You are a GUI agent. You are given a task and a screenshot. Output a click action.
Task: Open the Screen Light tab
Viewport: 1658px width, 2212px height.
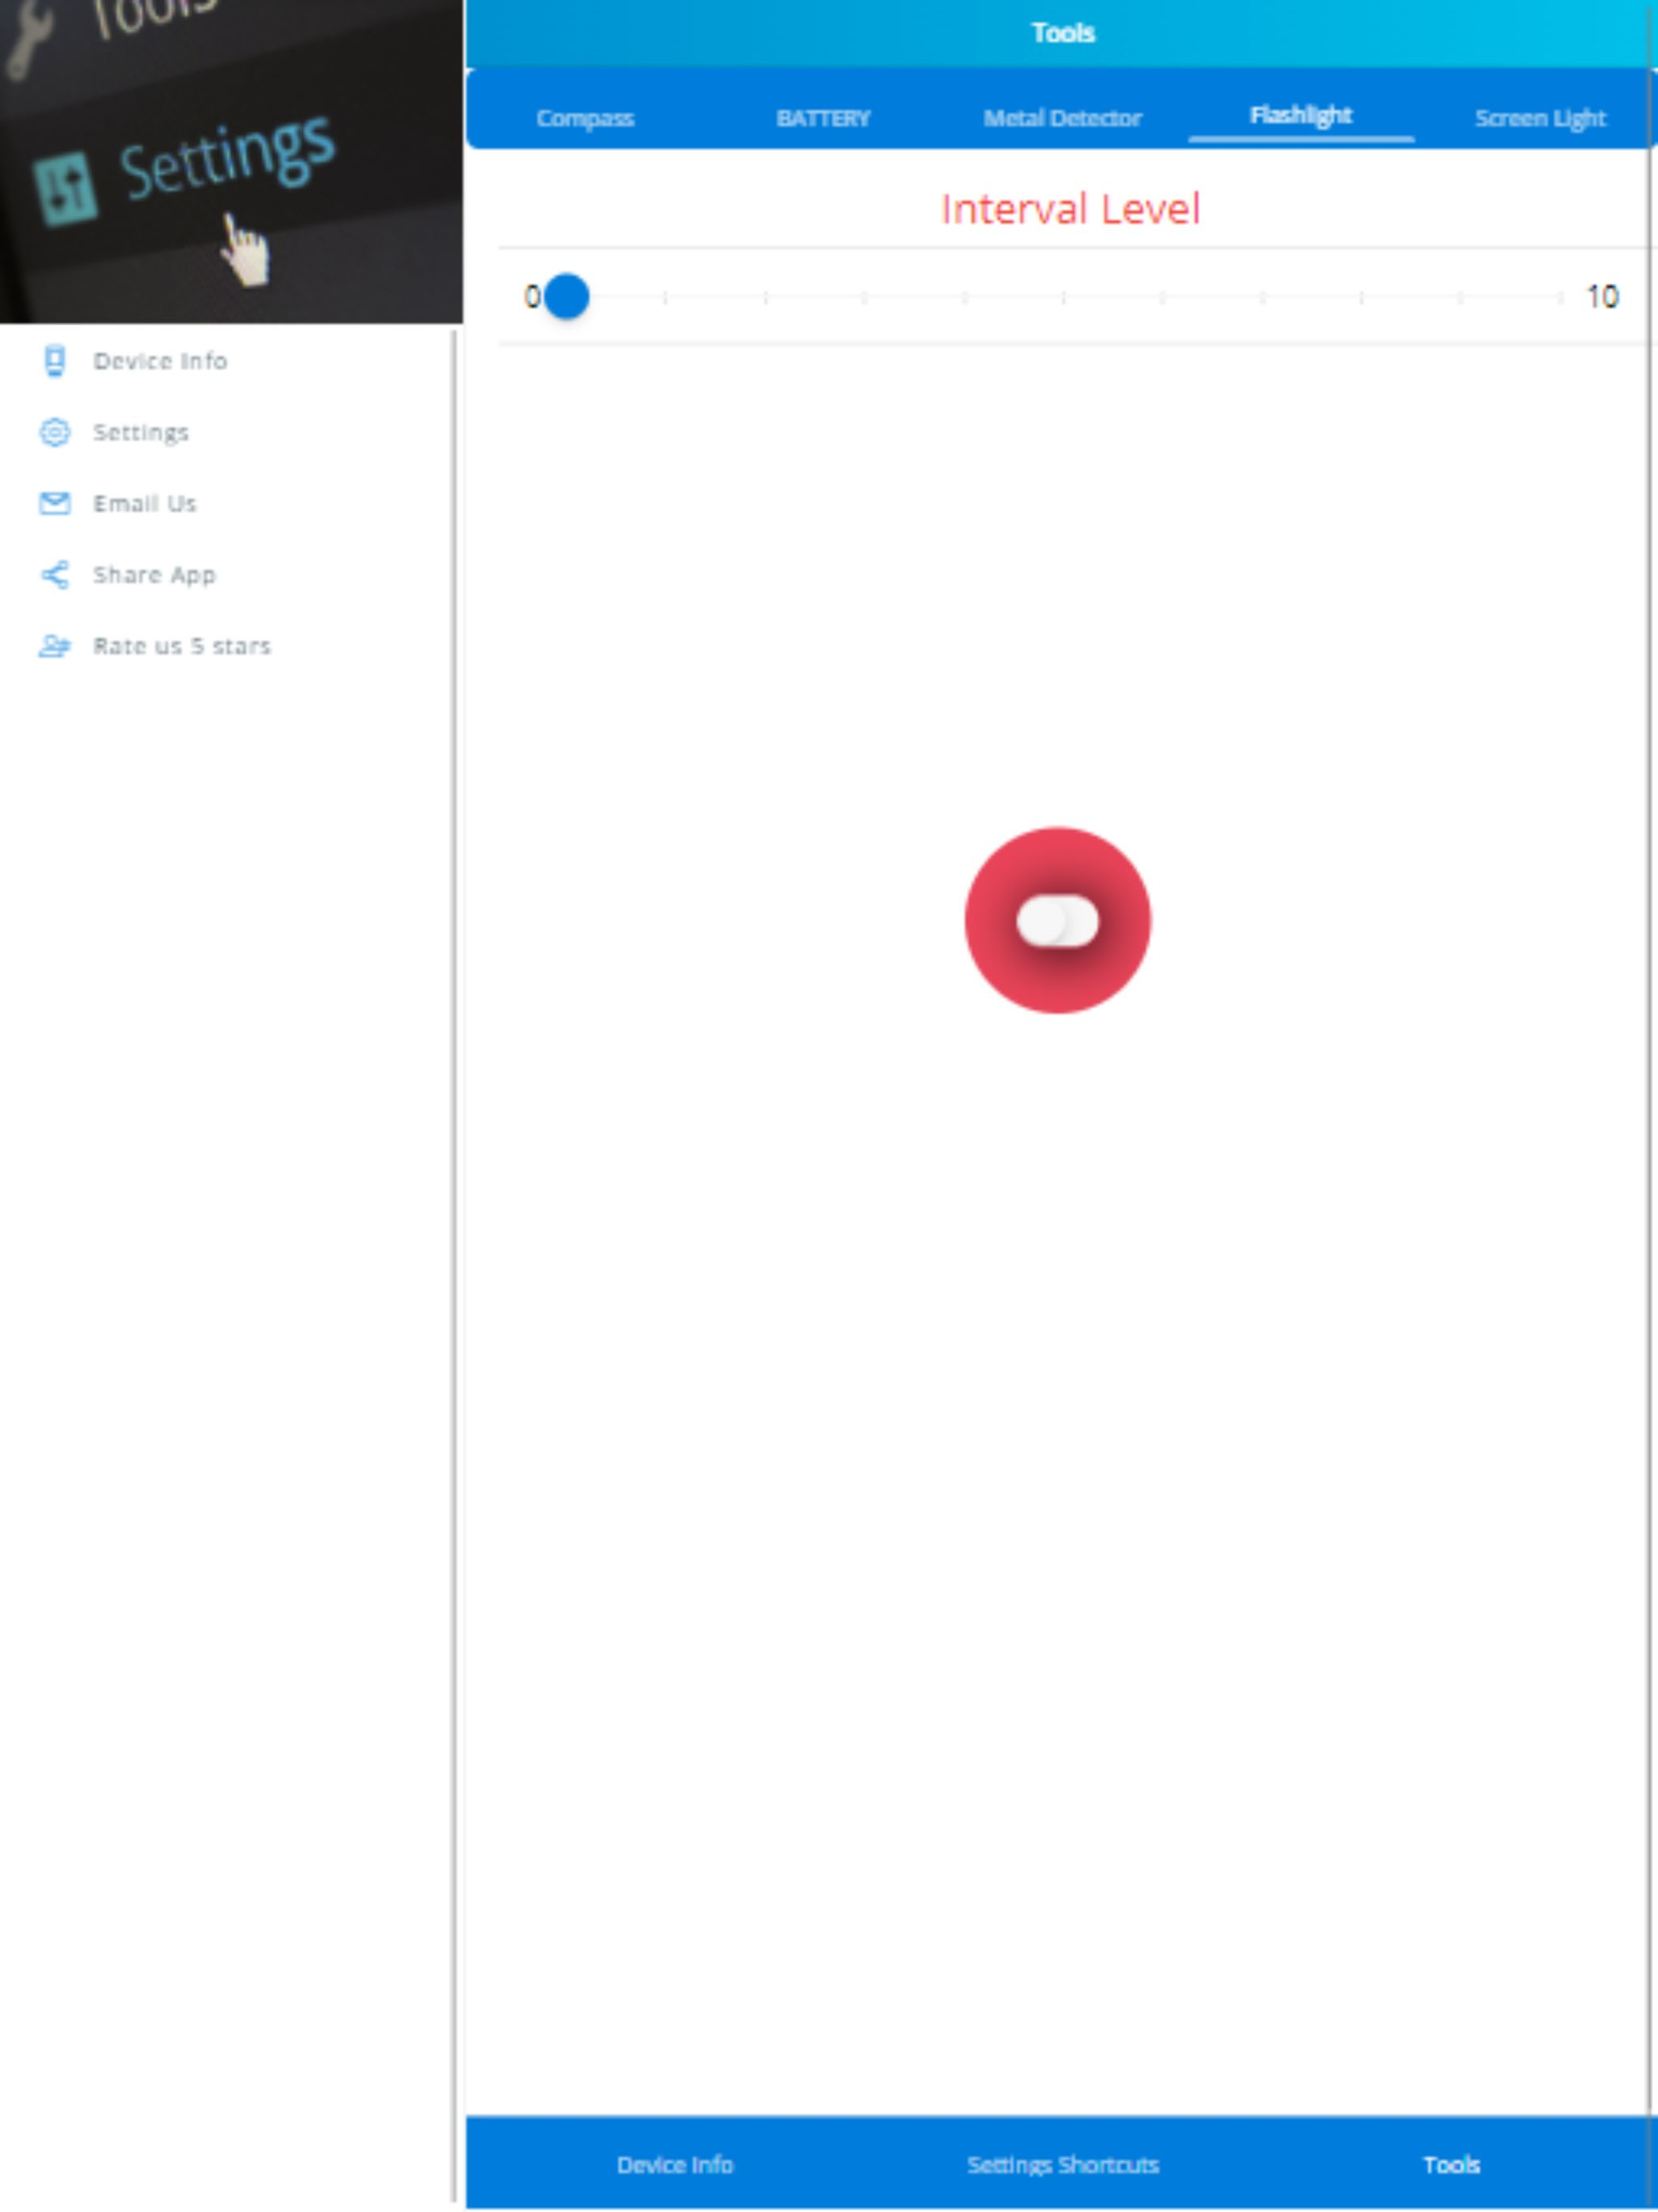coord(1540,118)
